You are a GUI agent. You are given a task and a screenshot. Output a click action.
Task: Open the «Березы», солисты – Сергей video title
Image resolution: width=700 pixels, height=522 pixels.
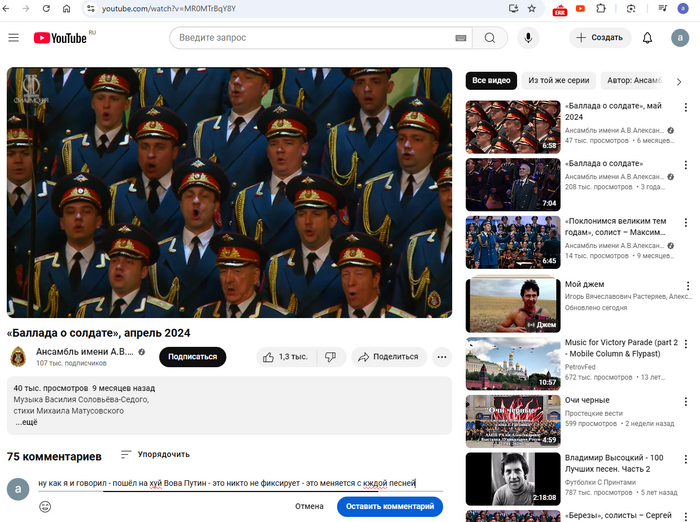pyautogui.click(x=618, y=515)
